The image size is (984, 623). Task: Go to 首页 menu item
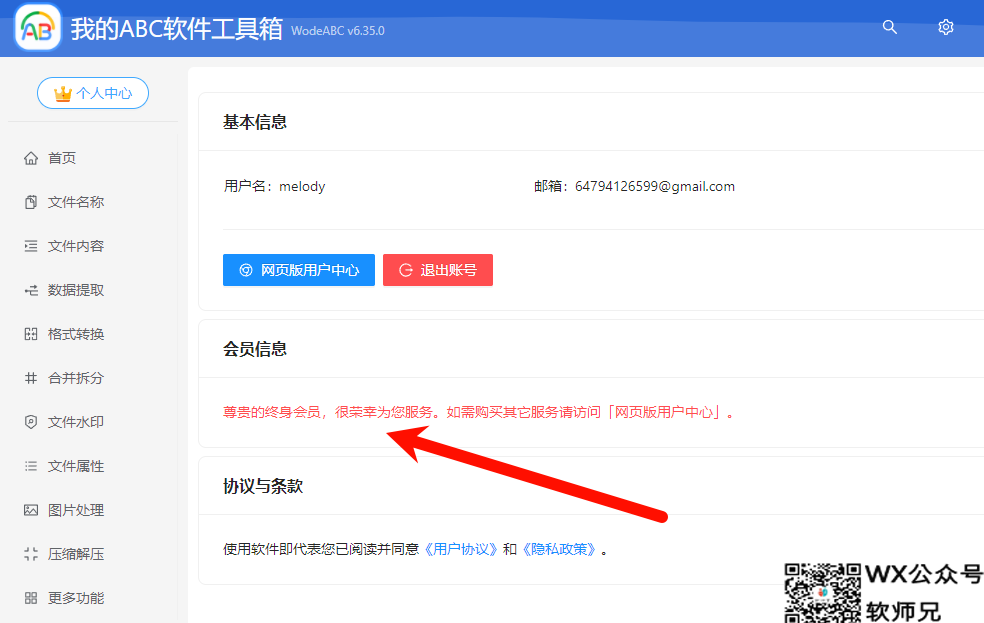62,158
